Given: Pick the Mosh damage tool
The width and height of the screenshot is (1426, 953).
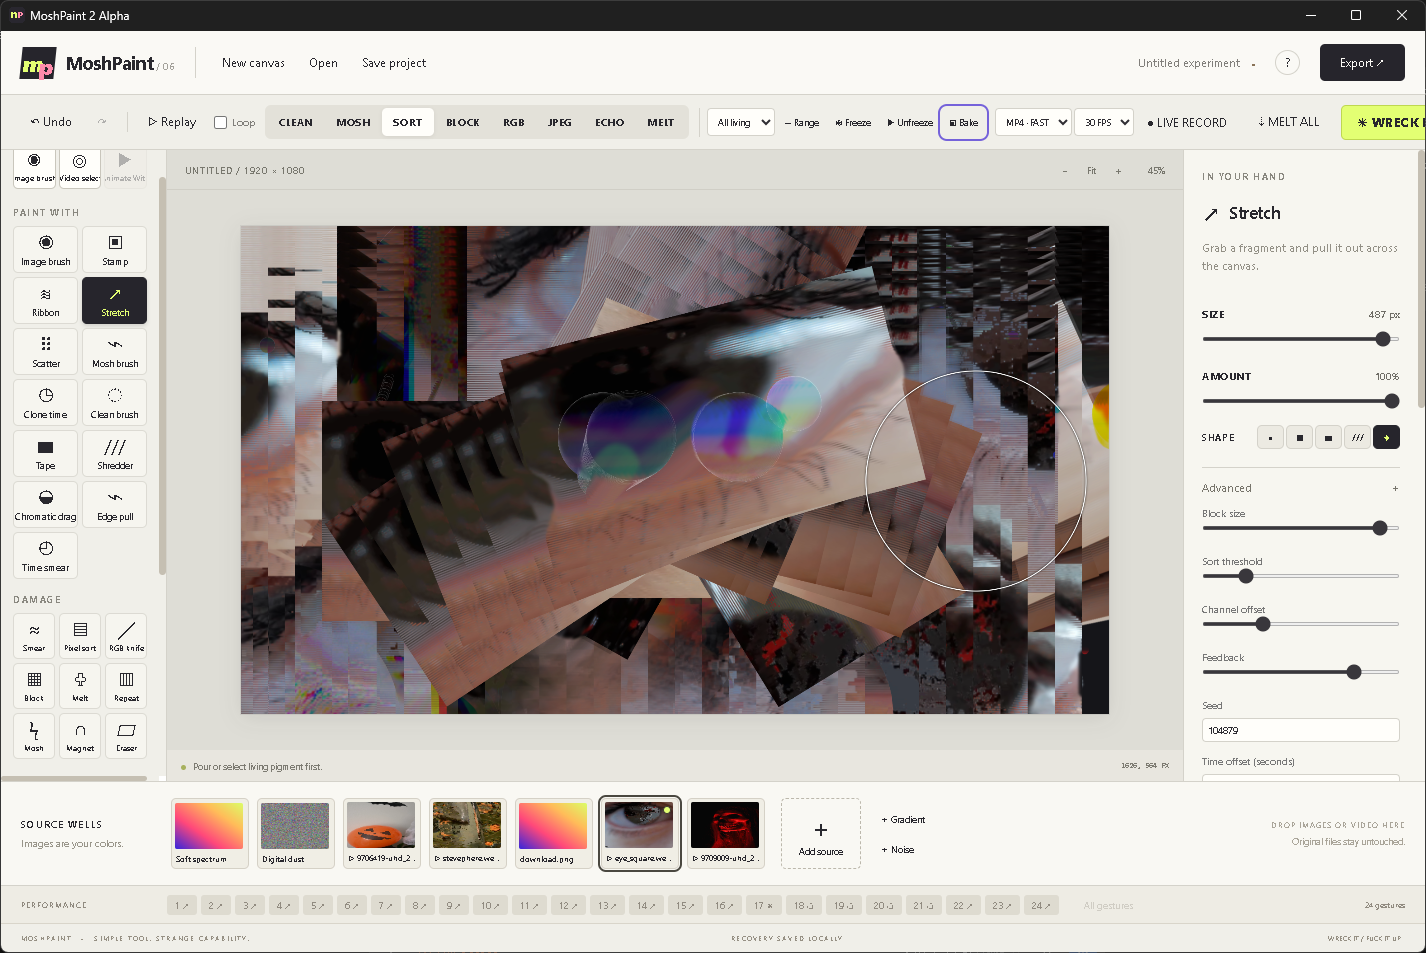Looking at the screenshot, I should 34,736.
